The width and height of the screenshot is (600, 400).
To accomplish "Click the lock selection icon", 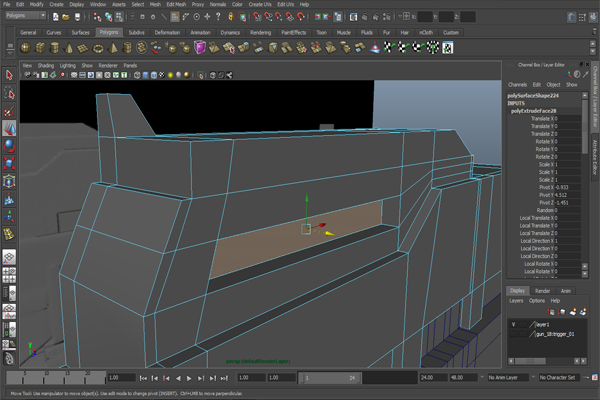I will point(231,16).
